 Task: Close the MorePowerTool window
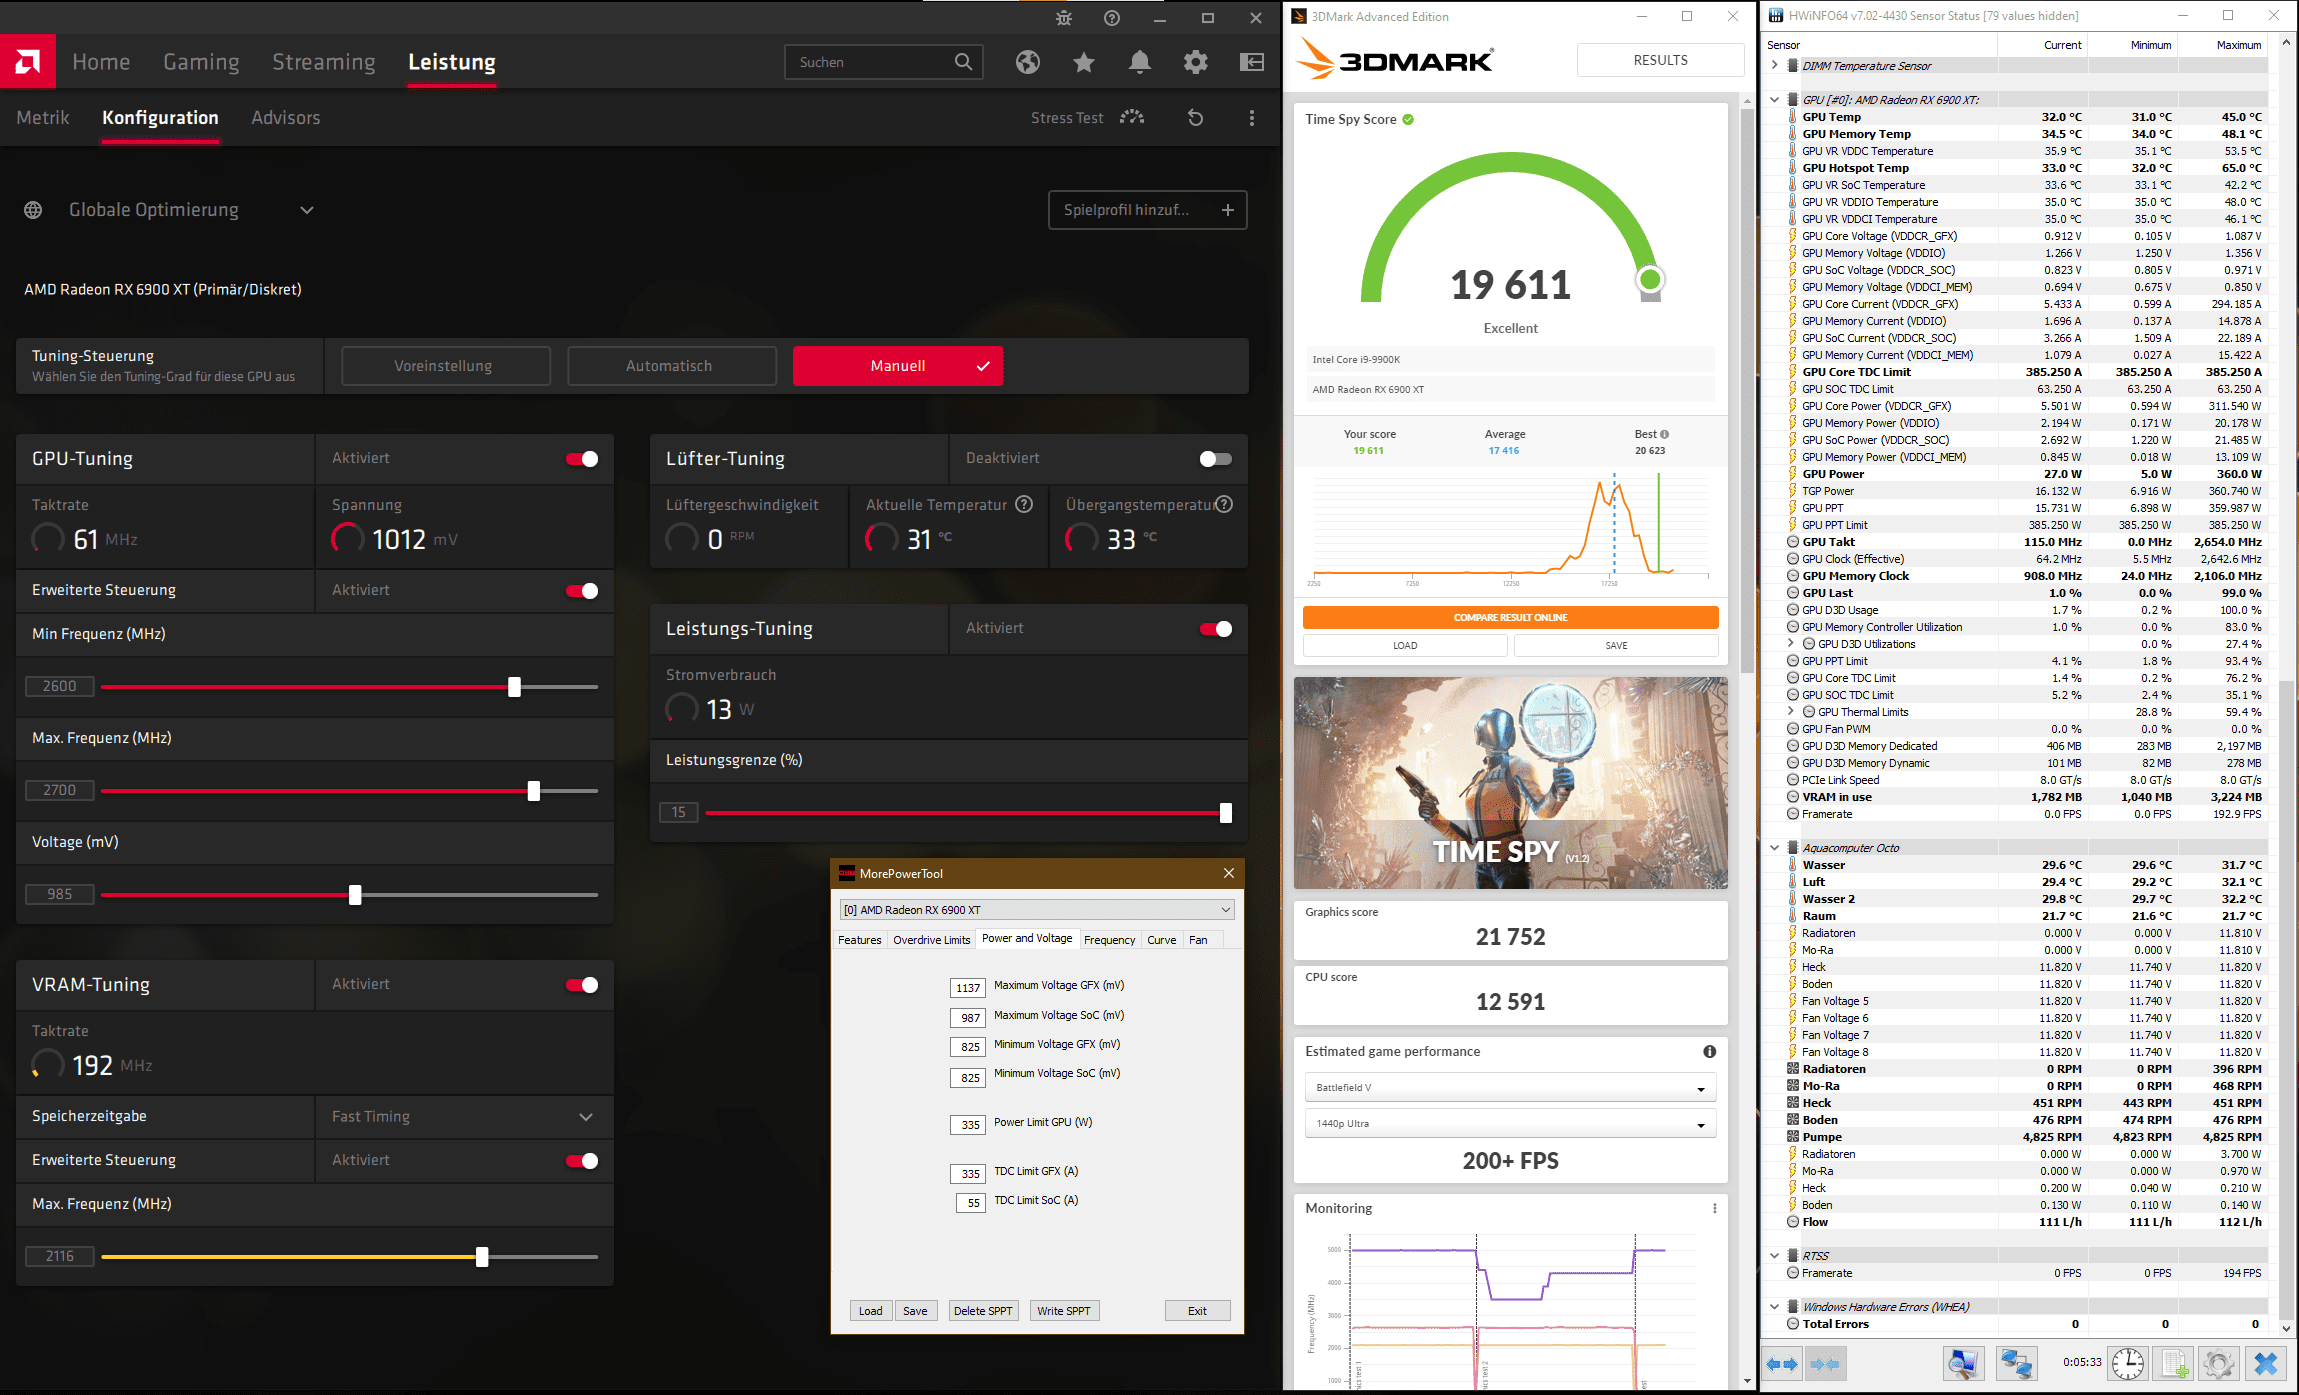click(1229, 873)
